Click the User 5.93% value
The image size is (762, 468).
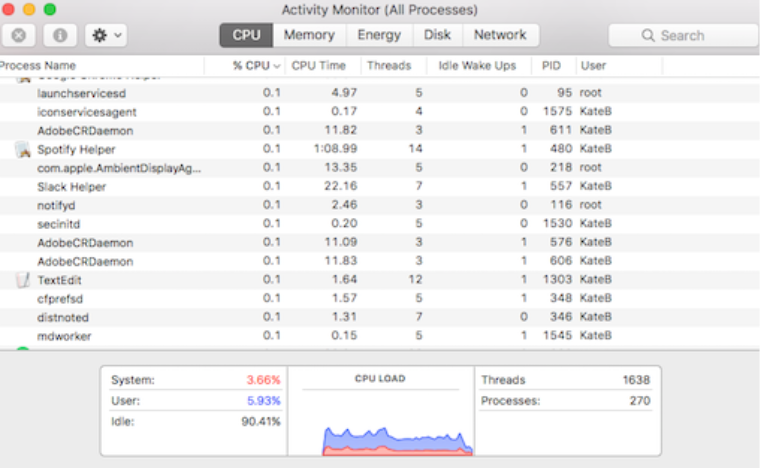tap(263, 401)
